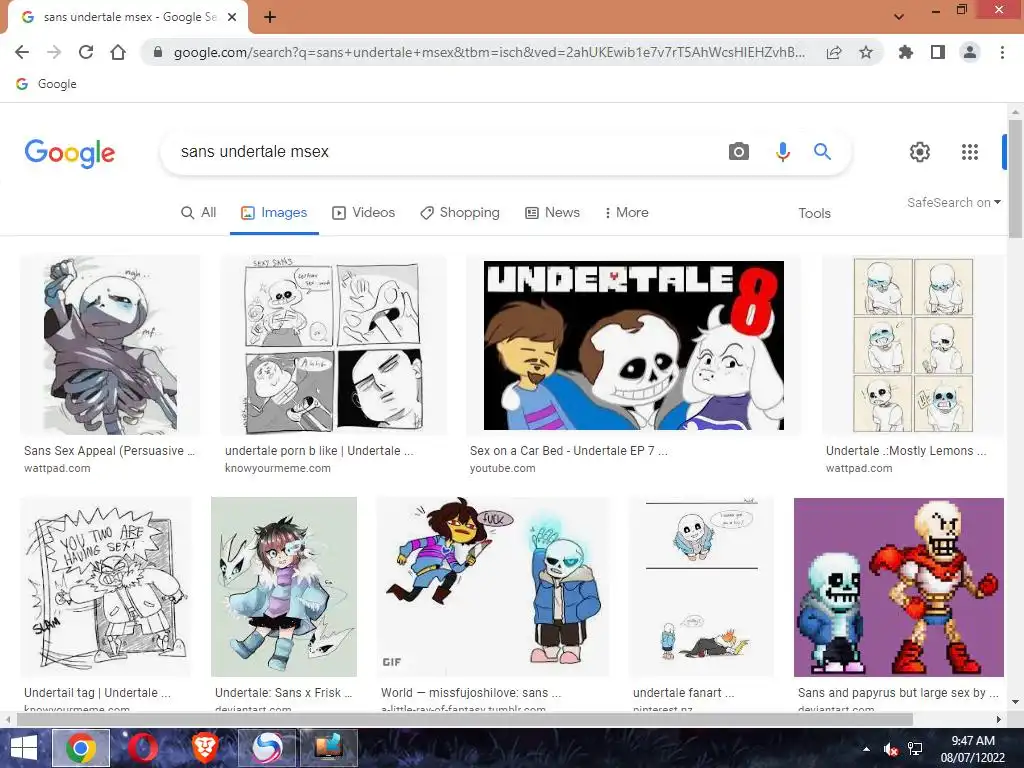Switch to the All results tab

[x=199, y=213]
